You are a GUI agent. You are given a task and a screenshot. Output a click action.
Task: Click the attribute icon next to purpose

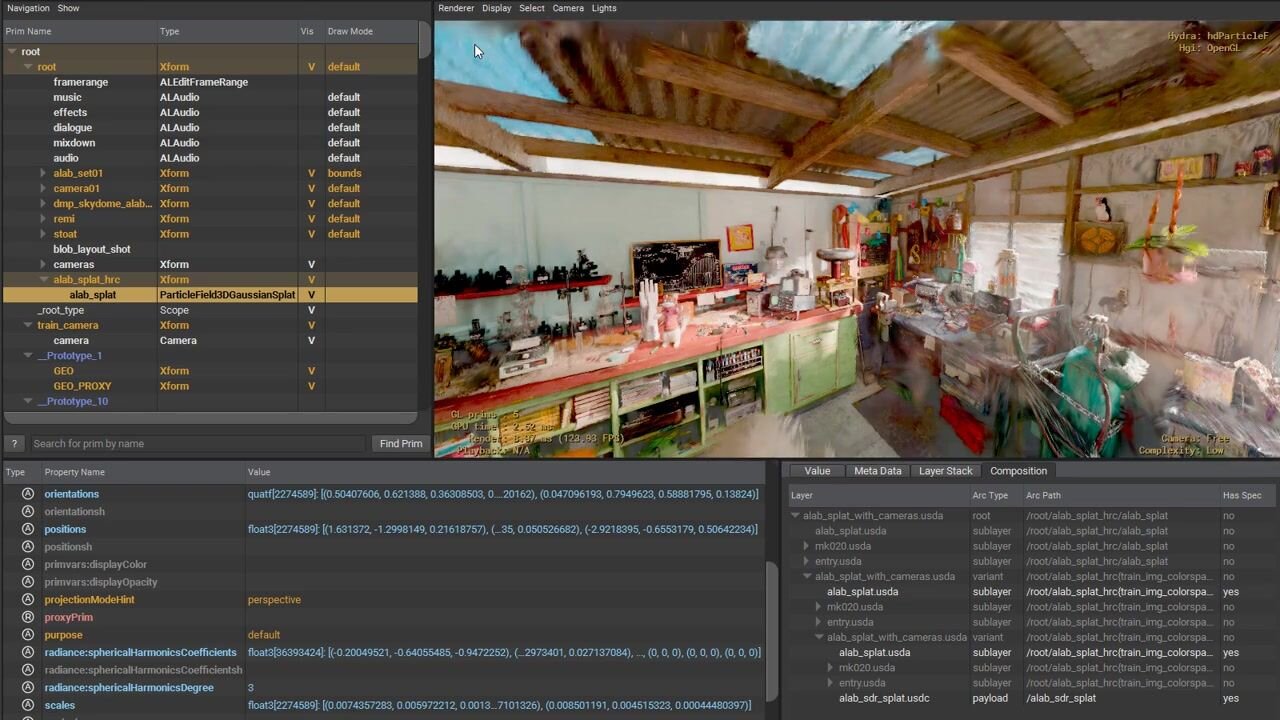click(28, 635)
